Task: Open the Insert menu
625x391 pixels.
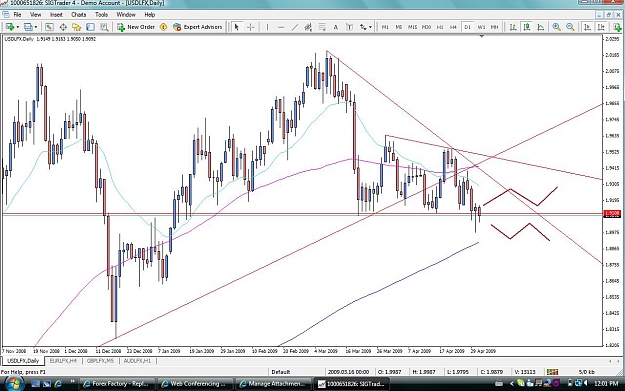Action: [56, 15]
